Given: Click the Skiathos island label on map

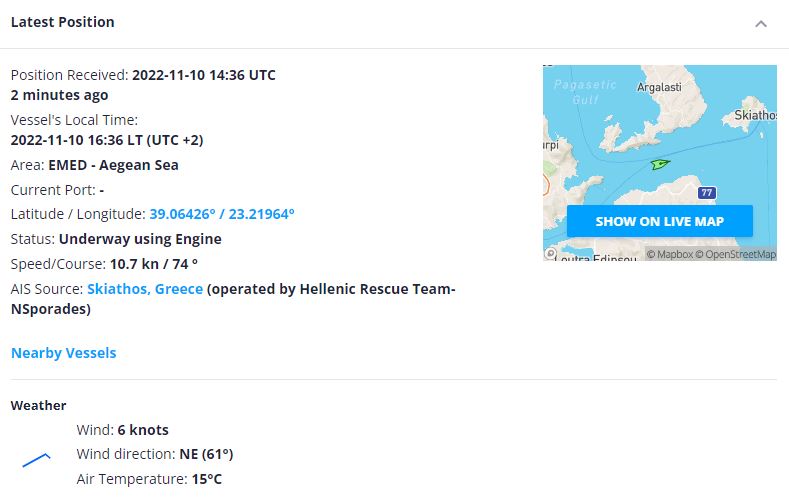Looking at the screenshot, I should (x=755, y=116).
